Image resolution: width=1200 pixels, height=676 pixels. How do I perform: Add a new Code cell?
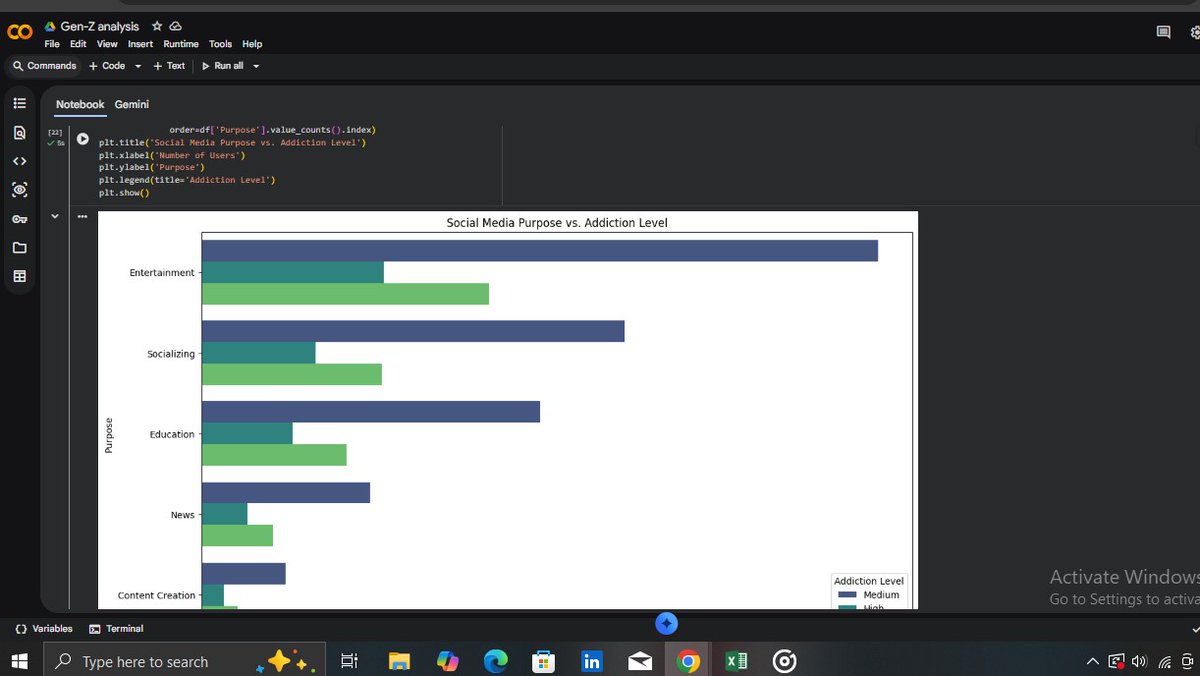coord(107,66)
